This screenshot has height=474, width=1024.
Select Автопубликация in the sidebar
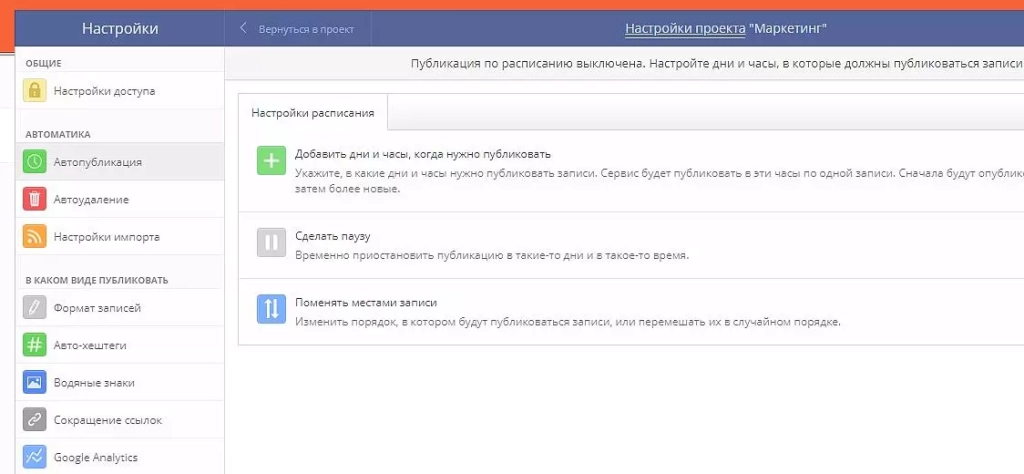click(x=120, y=161)
